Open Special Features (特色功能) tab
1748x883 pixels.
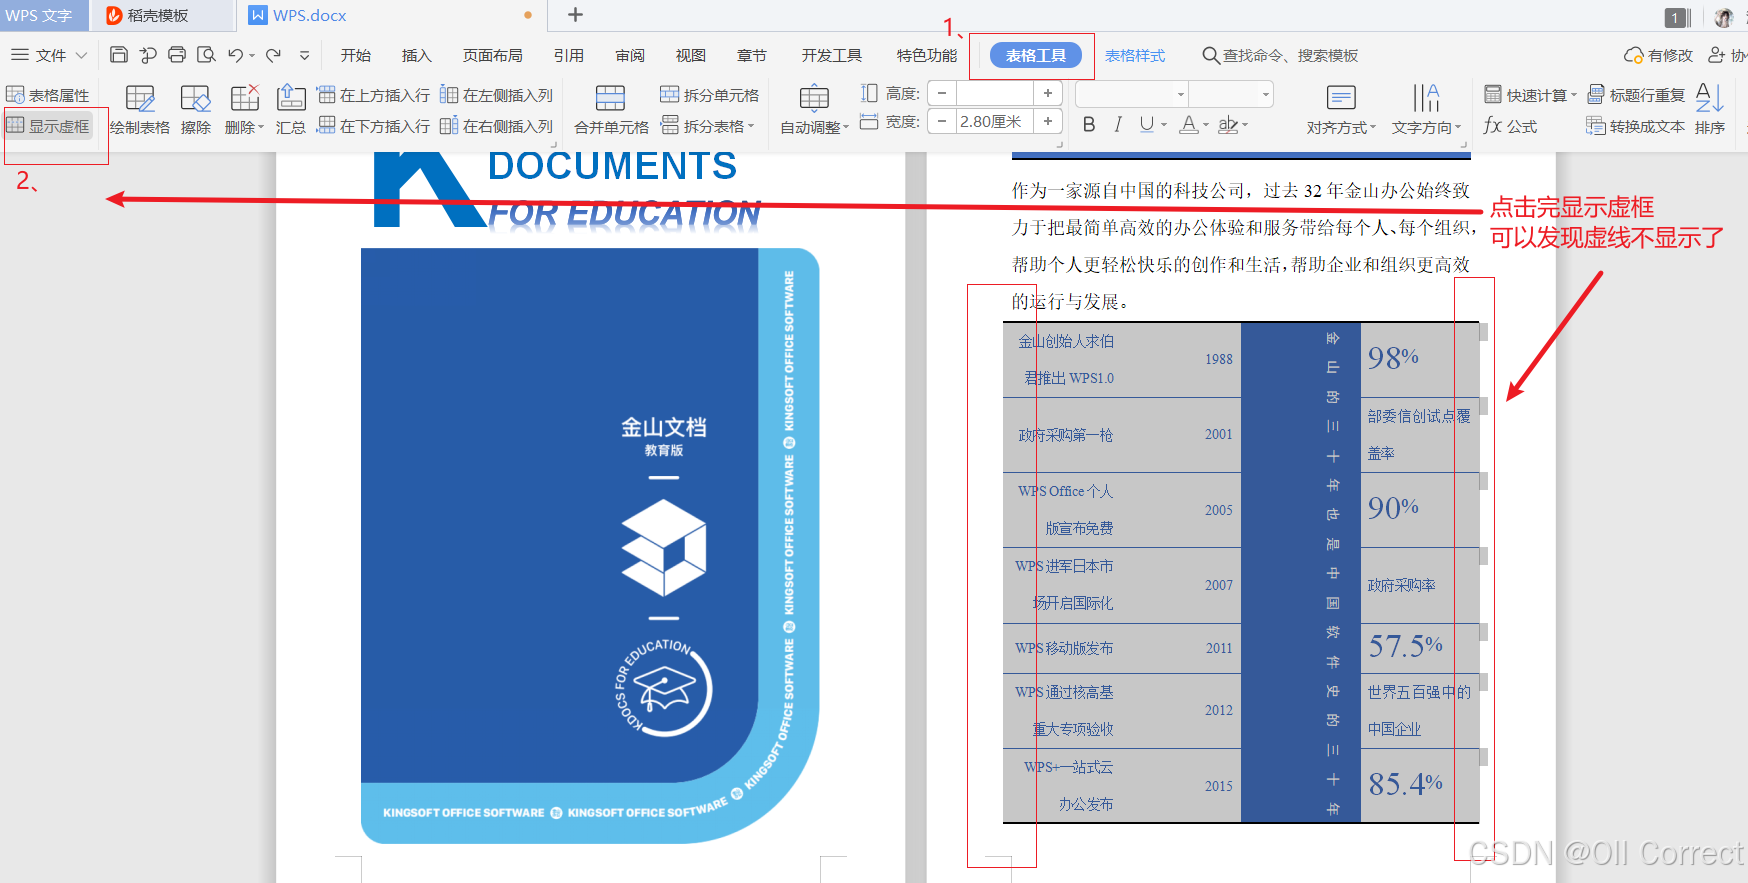(926, 55)
